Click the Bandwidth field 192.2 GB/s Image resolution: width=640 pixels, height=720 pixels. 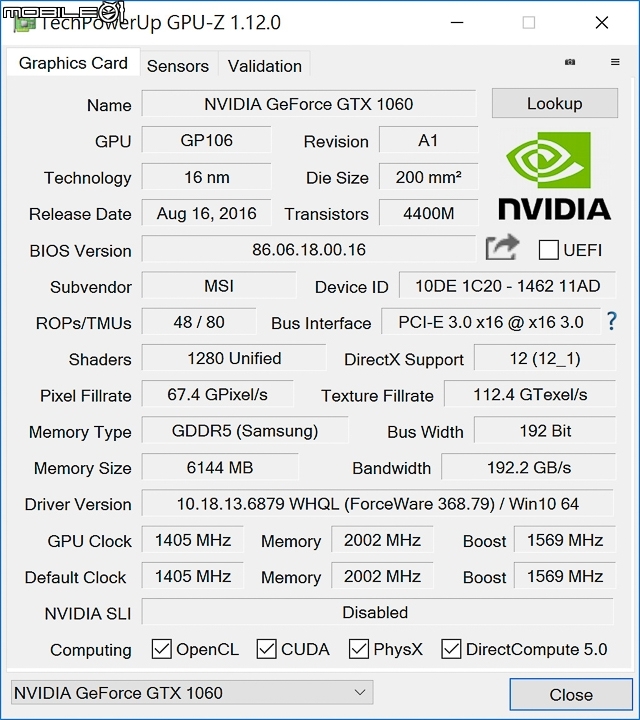[528, 467]
